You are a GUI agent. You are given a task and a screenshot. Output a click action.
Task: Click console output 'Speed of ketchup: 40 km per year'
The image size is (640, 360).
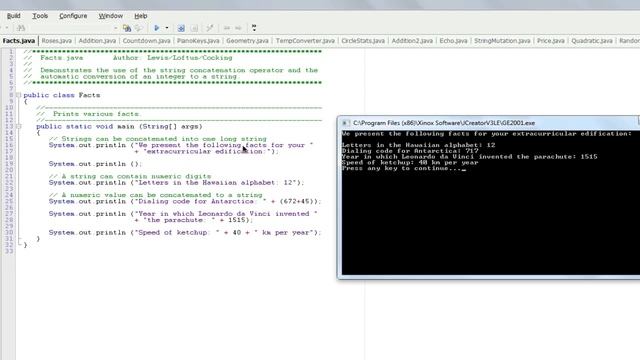point(410,162)
